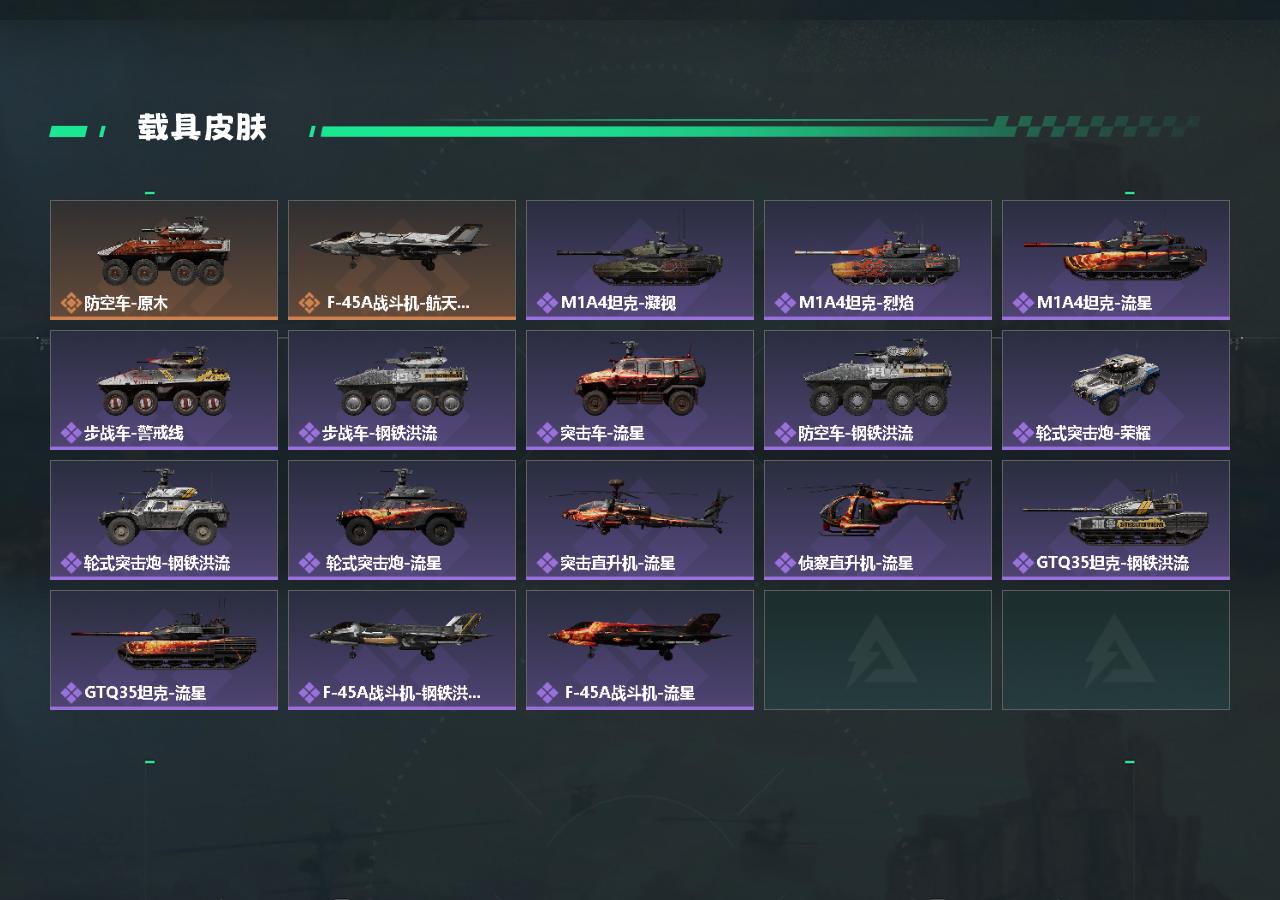The image size is (1280, 900).
Task: Click the first empty skin slot
Action: 878,650
